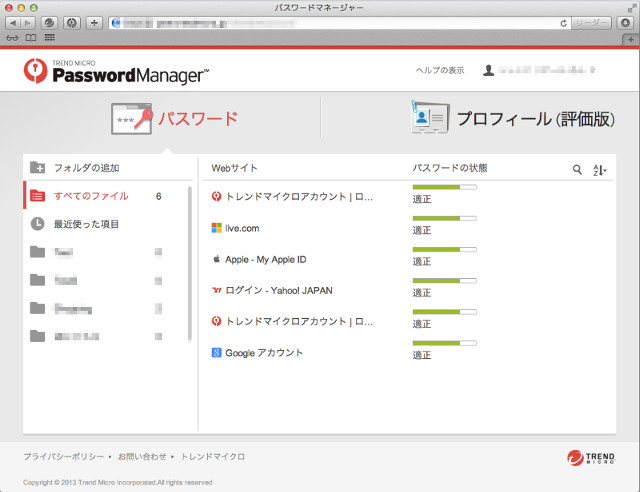Open the Google アカウント entry
The width and height of the screenshot is (640, 492).
coord(264,353)
